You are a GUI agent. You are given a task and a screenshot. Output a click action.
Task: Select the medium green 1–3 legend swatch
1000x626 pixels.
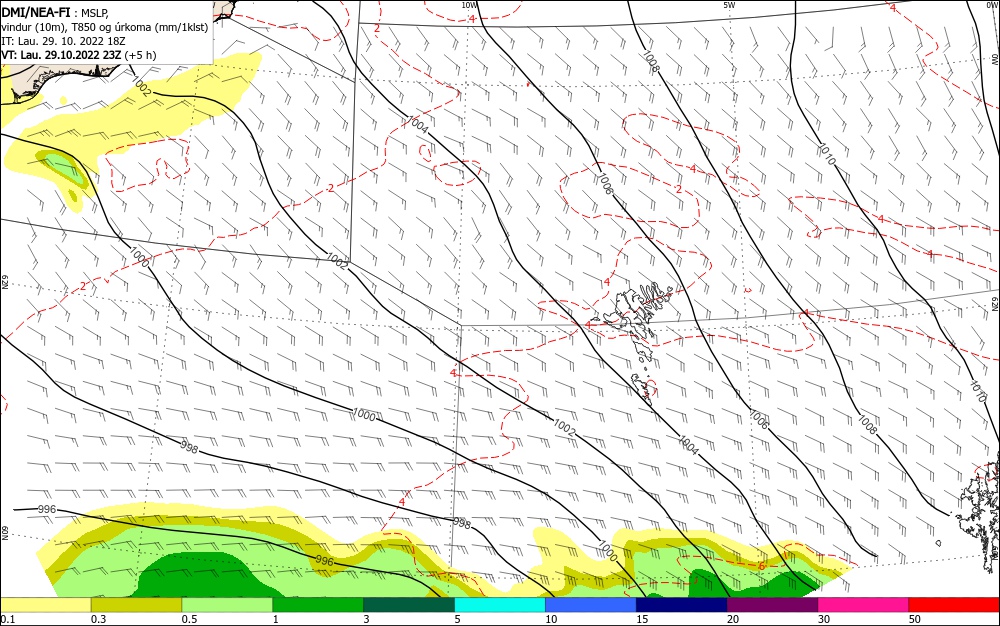(x=318, y=605)
